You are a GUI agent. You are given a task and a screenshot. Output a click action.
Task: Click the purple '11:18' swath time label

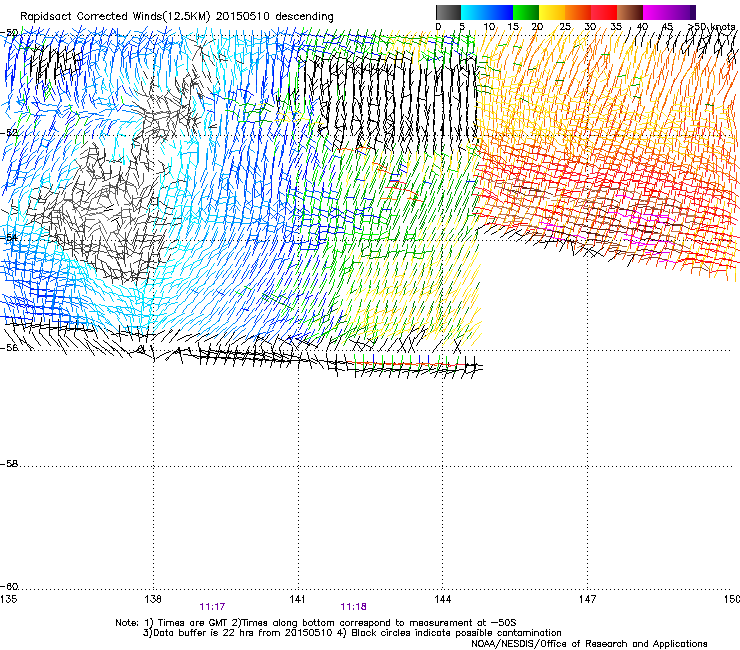pos(353,607)
